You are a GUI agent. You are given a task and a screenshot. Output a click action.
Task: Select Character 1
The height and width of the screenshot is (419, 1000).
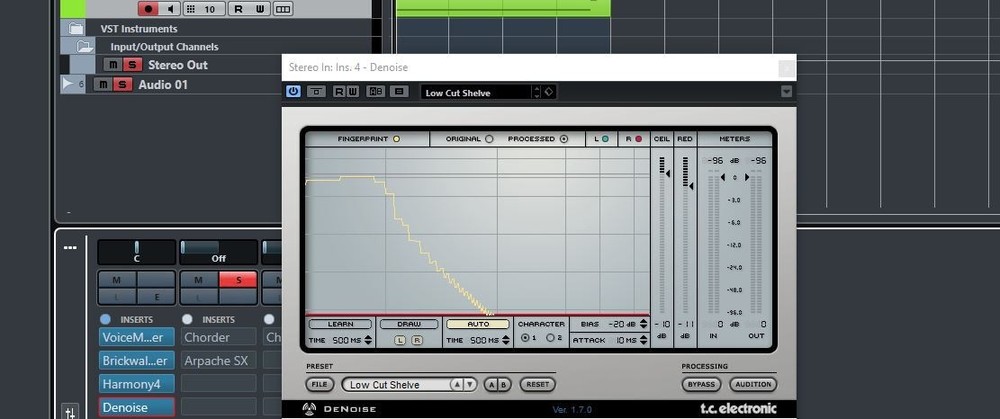click(x=525, y=338)
